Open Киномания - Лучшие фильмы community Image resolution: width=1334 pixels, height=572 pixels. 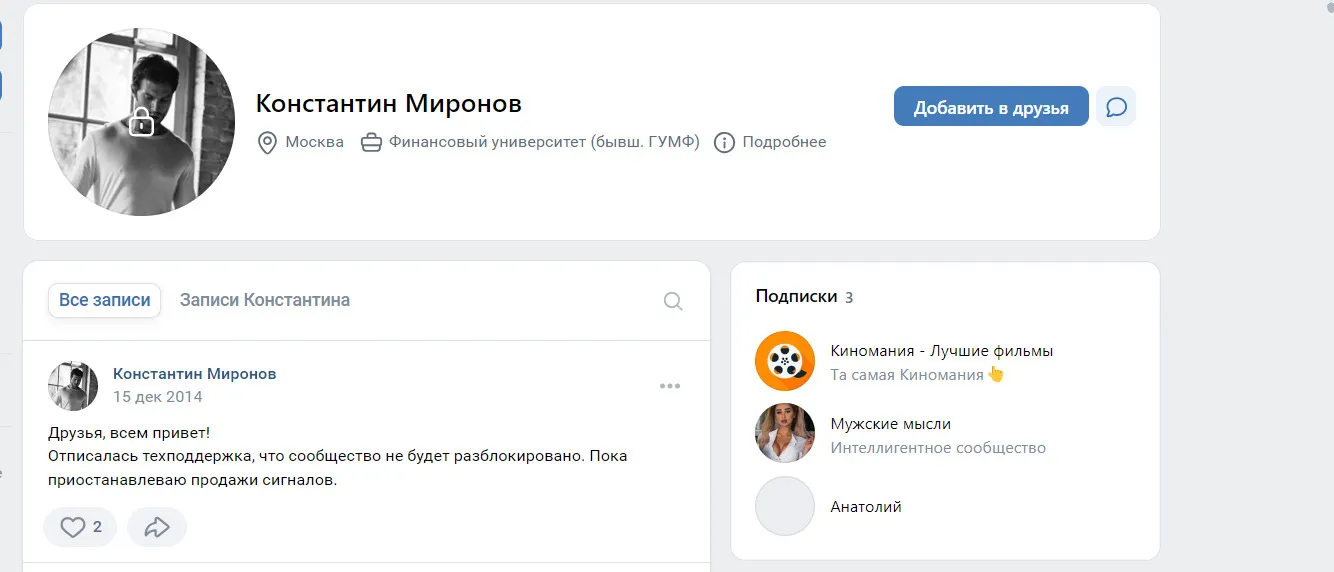tap(942, 351)
